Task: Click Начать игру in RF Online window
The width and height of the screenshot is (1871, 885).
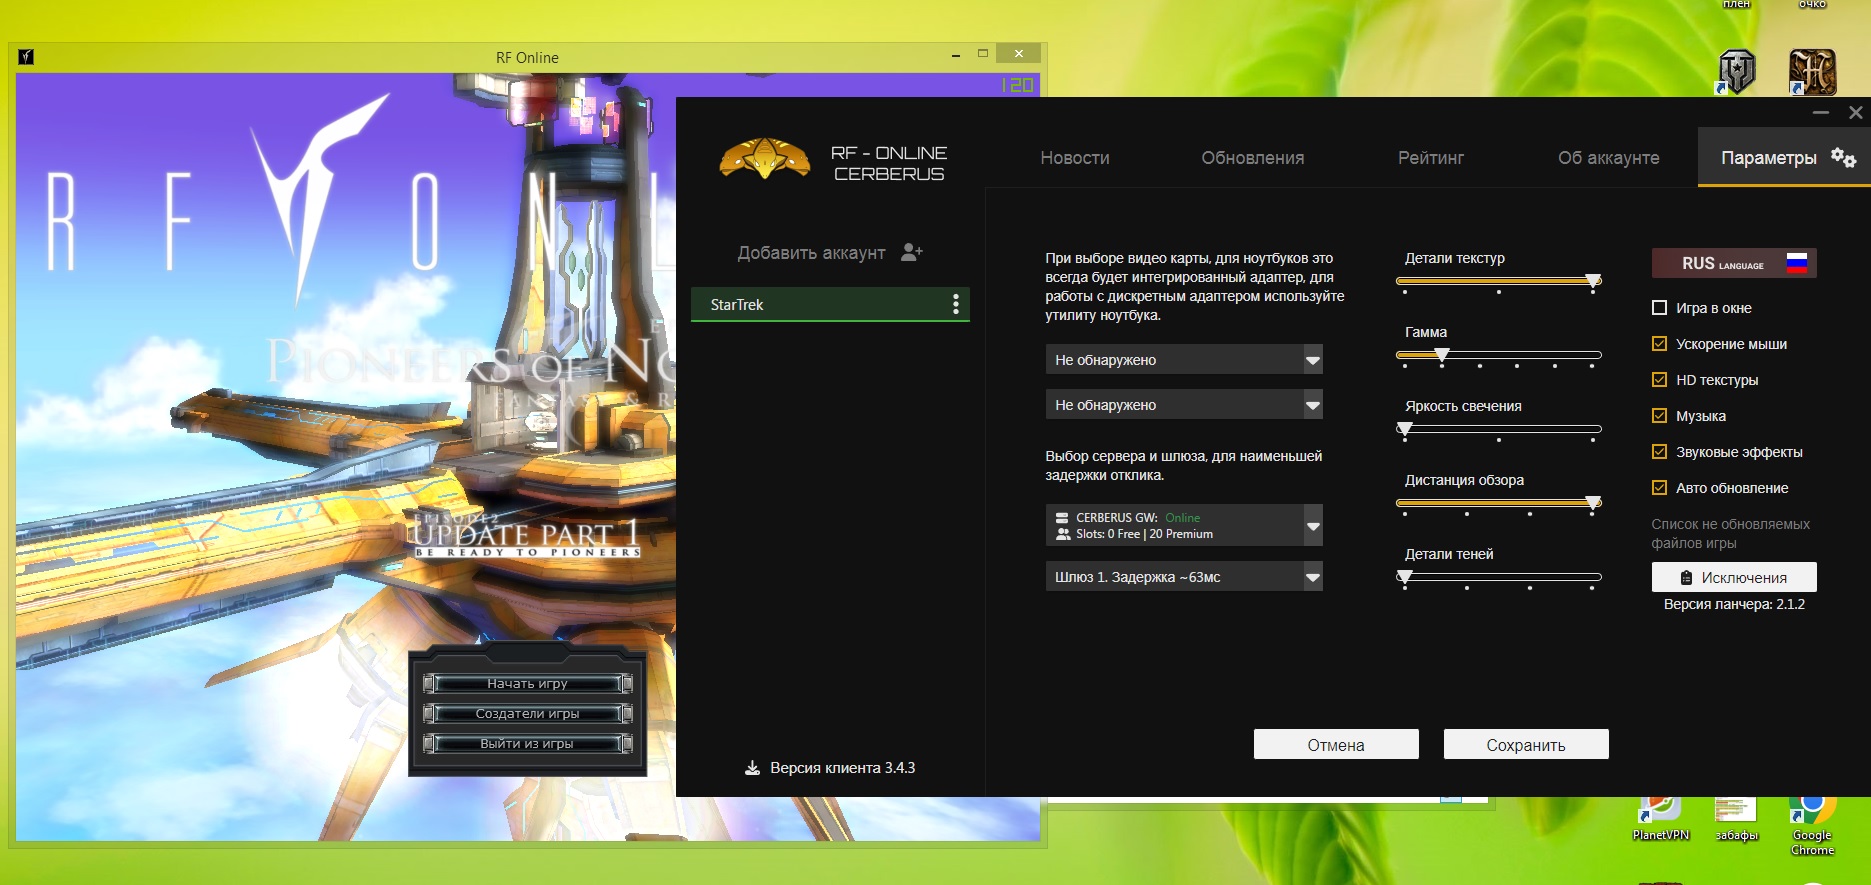Action: point(527,684)
